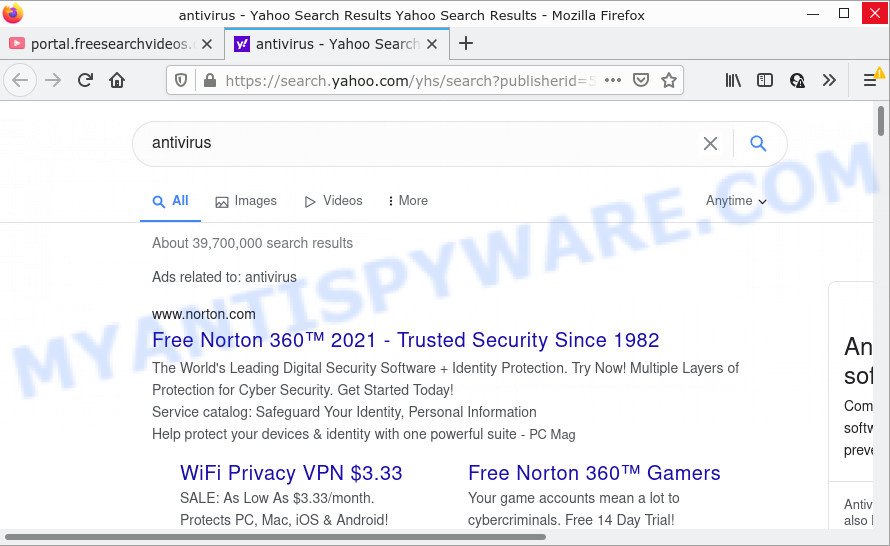Clear the search box text
Screen dimensions: 890x546
point(710,144)
